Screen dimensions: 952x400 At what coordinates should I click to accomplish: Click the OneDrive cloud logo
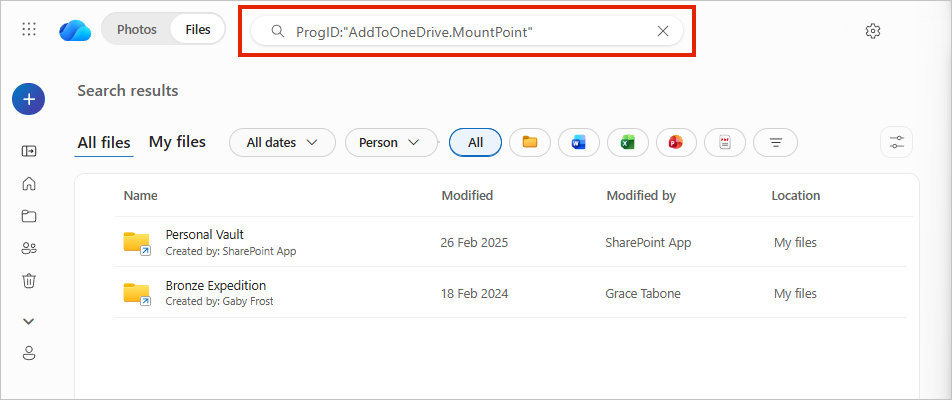pos(75,30)
